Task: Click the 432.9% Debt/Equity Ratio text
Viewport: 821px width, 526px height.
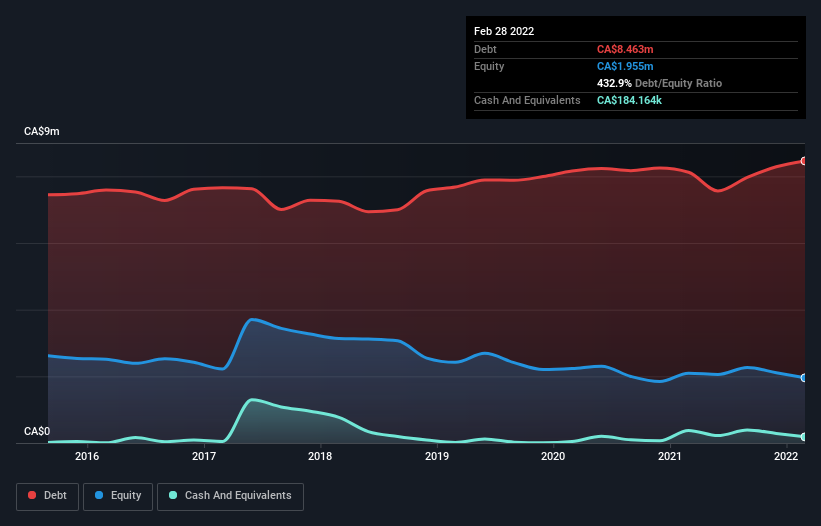Action: (659, 83)
